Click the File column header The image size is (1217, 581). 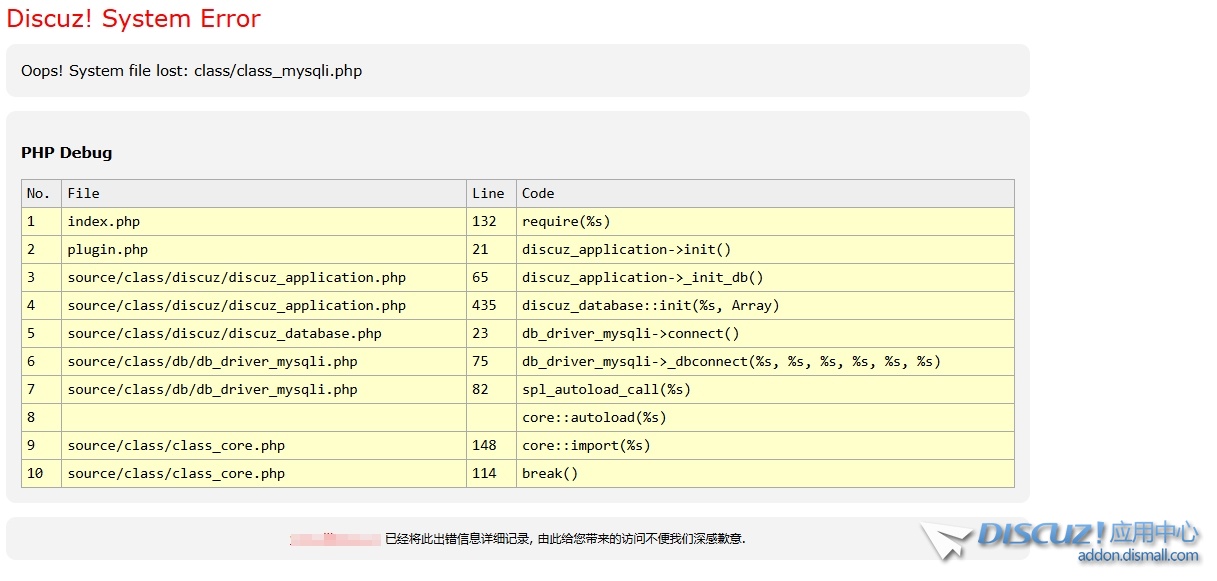click(83, 193)
